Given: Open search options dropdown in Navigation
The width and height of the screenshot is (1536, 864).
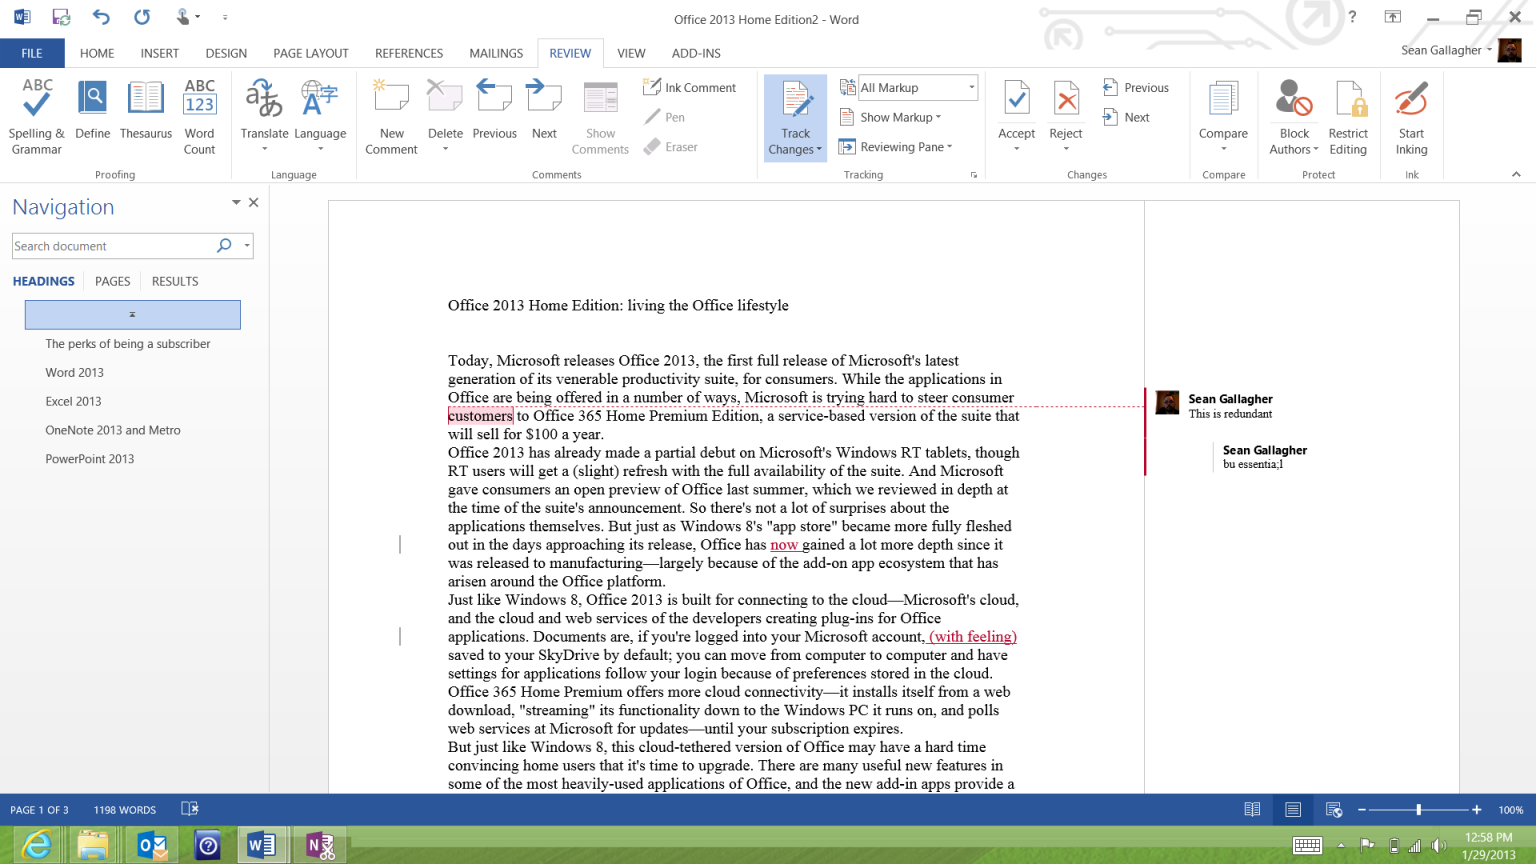Looking at the screenshot, I should 247,246.
